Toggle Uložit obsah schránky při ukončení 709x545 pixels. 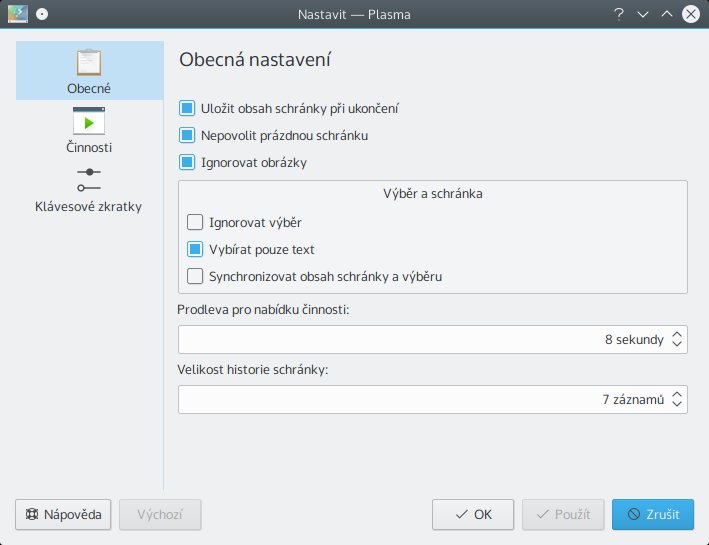coord(187,108)
